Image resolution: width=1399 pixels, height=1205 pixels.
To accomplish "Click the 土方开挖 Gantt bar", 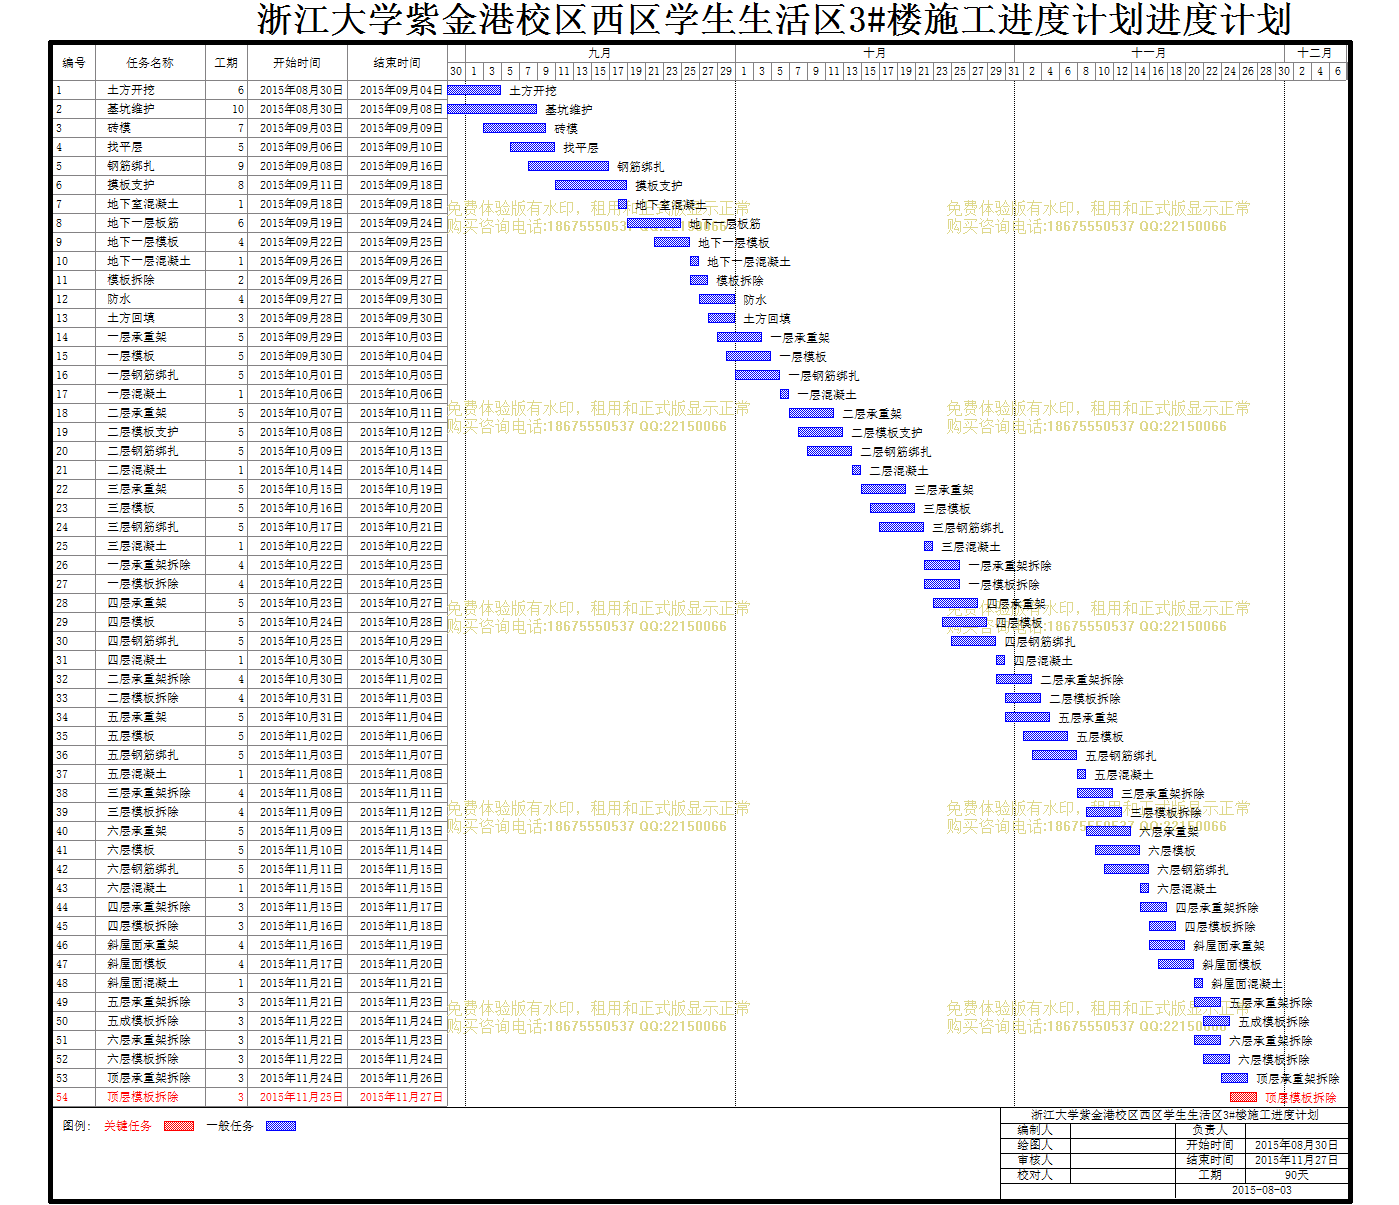I will [474, 90].
